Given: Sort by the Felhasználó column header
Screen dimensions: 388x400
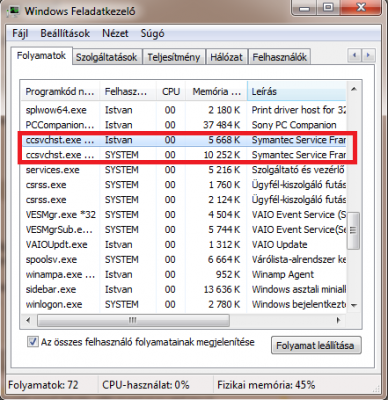Looking at the screenshot, I should click(128, 91).
